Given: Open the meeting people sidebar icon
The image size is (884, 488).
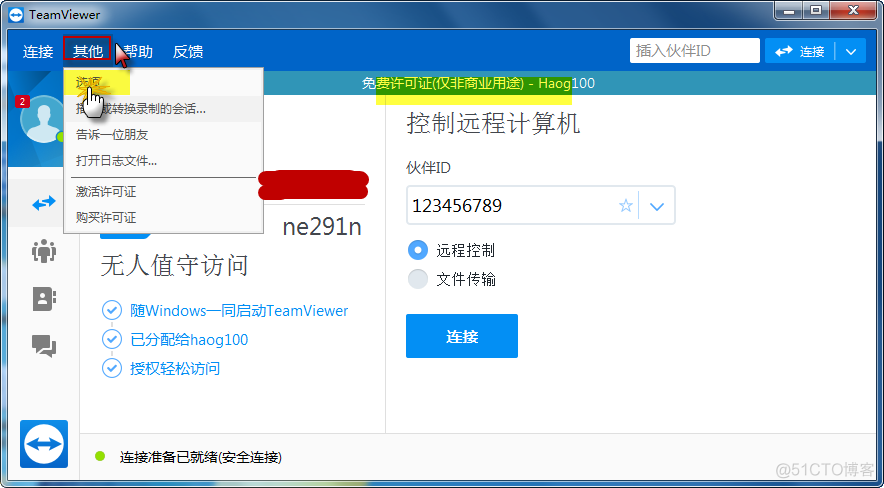Looking at the screenshot, I should point(43,250).
